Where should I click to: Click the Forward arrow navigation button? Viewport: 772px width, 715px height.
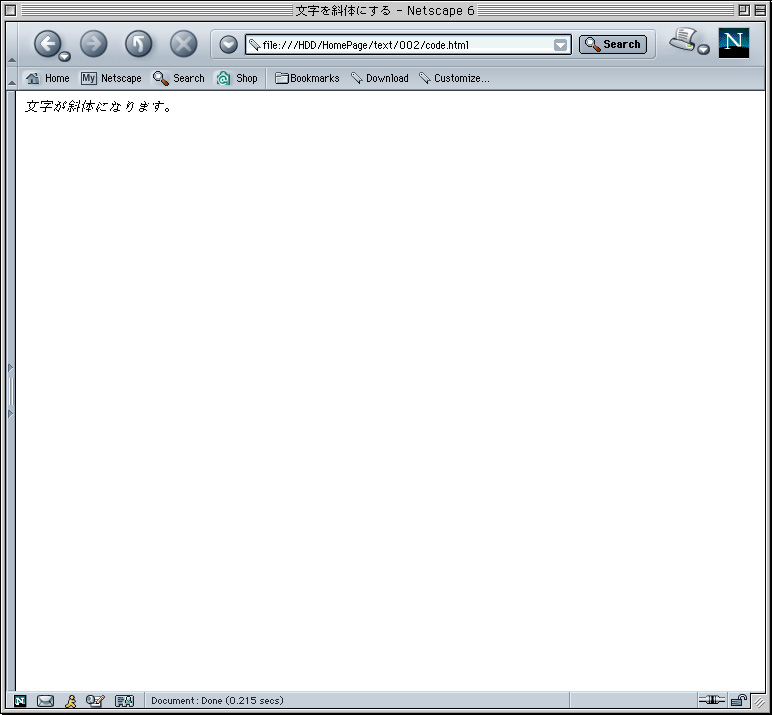click(x=94, y=44)
